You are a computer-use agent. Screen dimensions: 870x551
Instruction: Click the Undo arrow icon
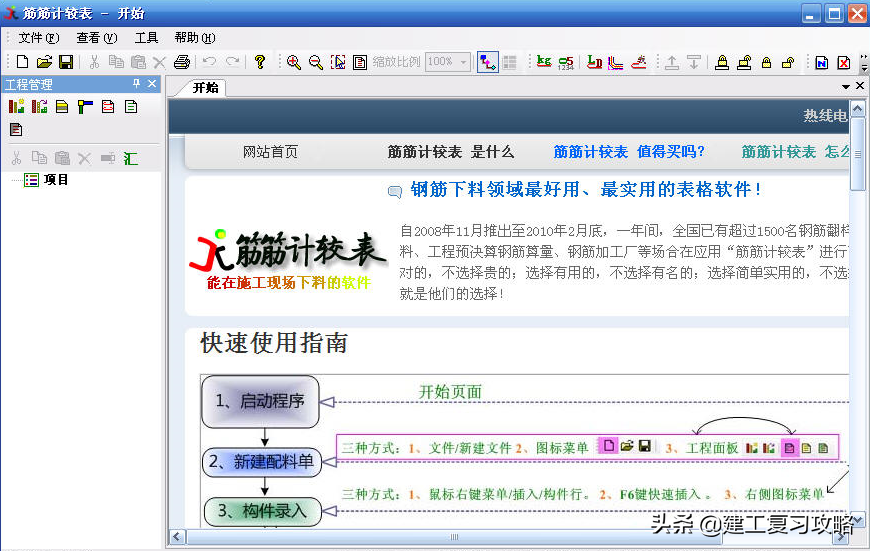click(209, 61)
